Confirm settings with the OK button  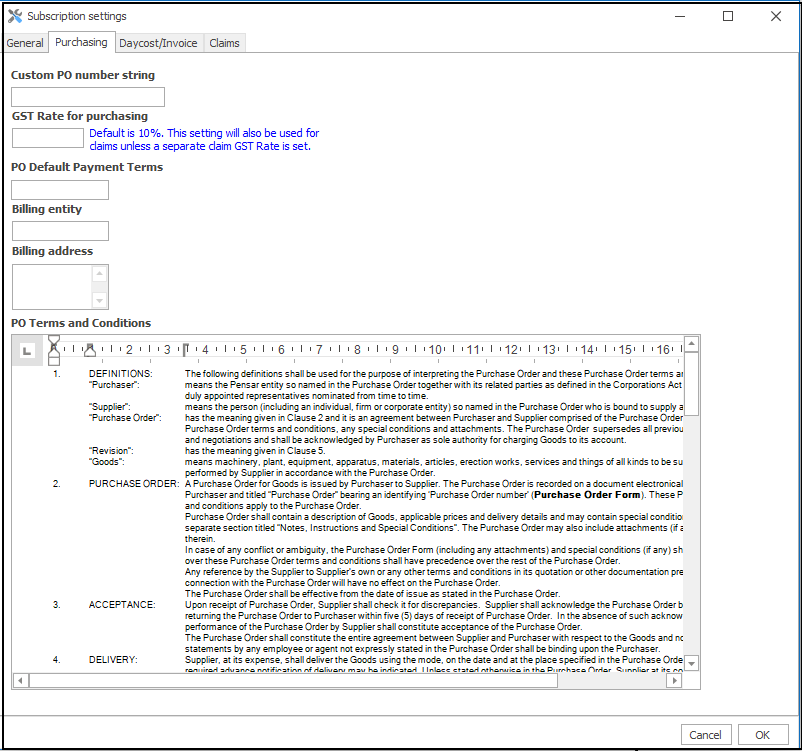(762, 735)
